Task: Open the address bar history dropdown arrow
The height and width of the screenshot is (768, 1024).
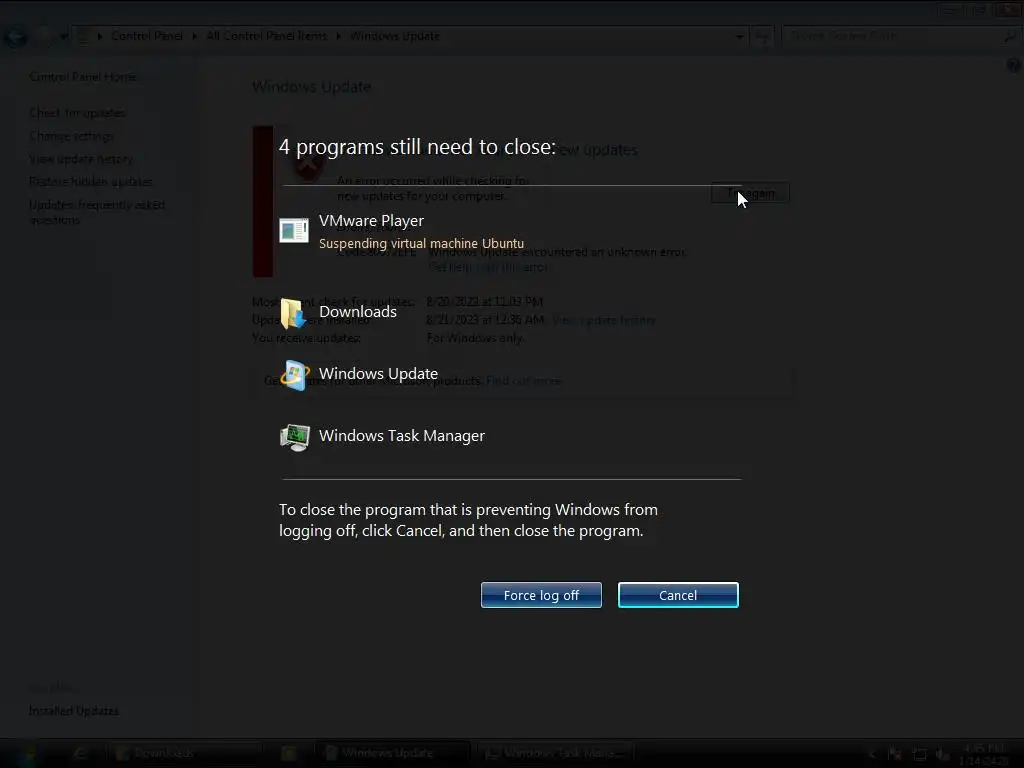Action: tap(739, 37)
